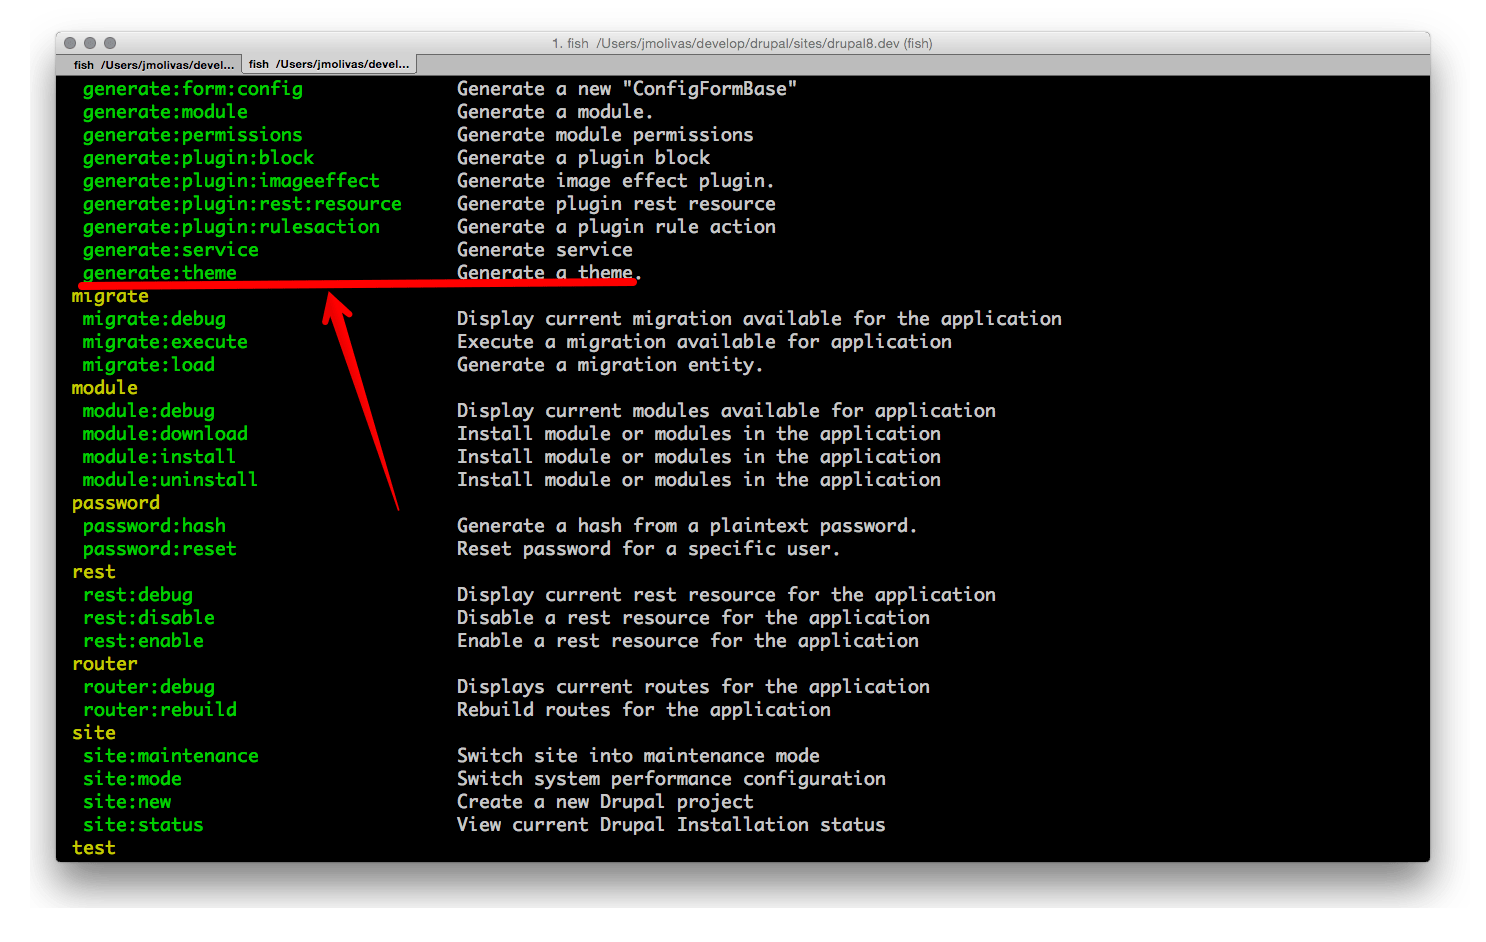Click 'Generate plugin rest resource' description

616,204
